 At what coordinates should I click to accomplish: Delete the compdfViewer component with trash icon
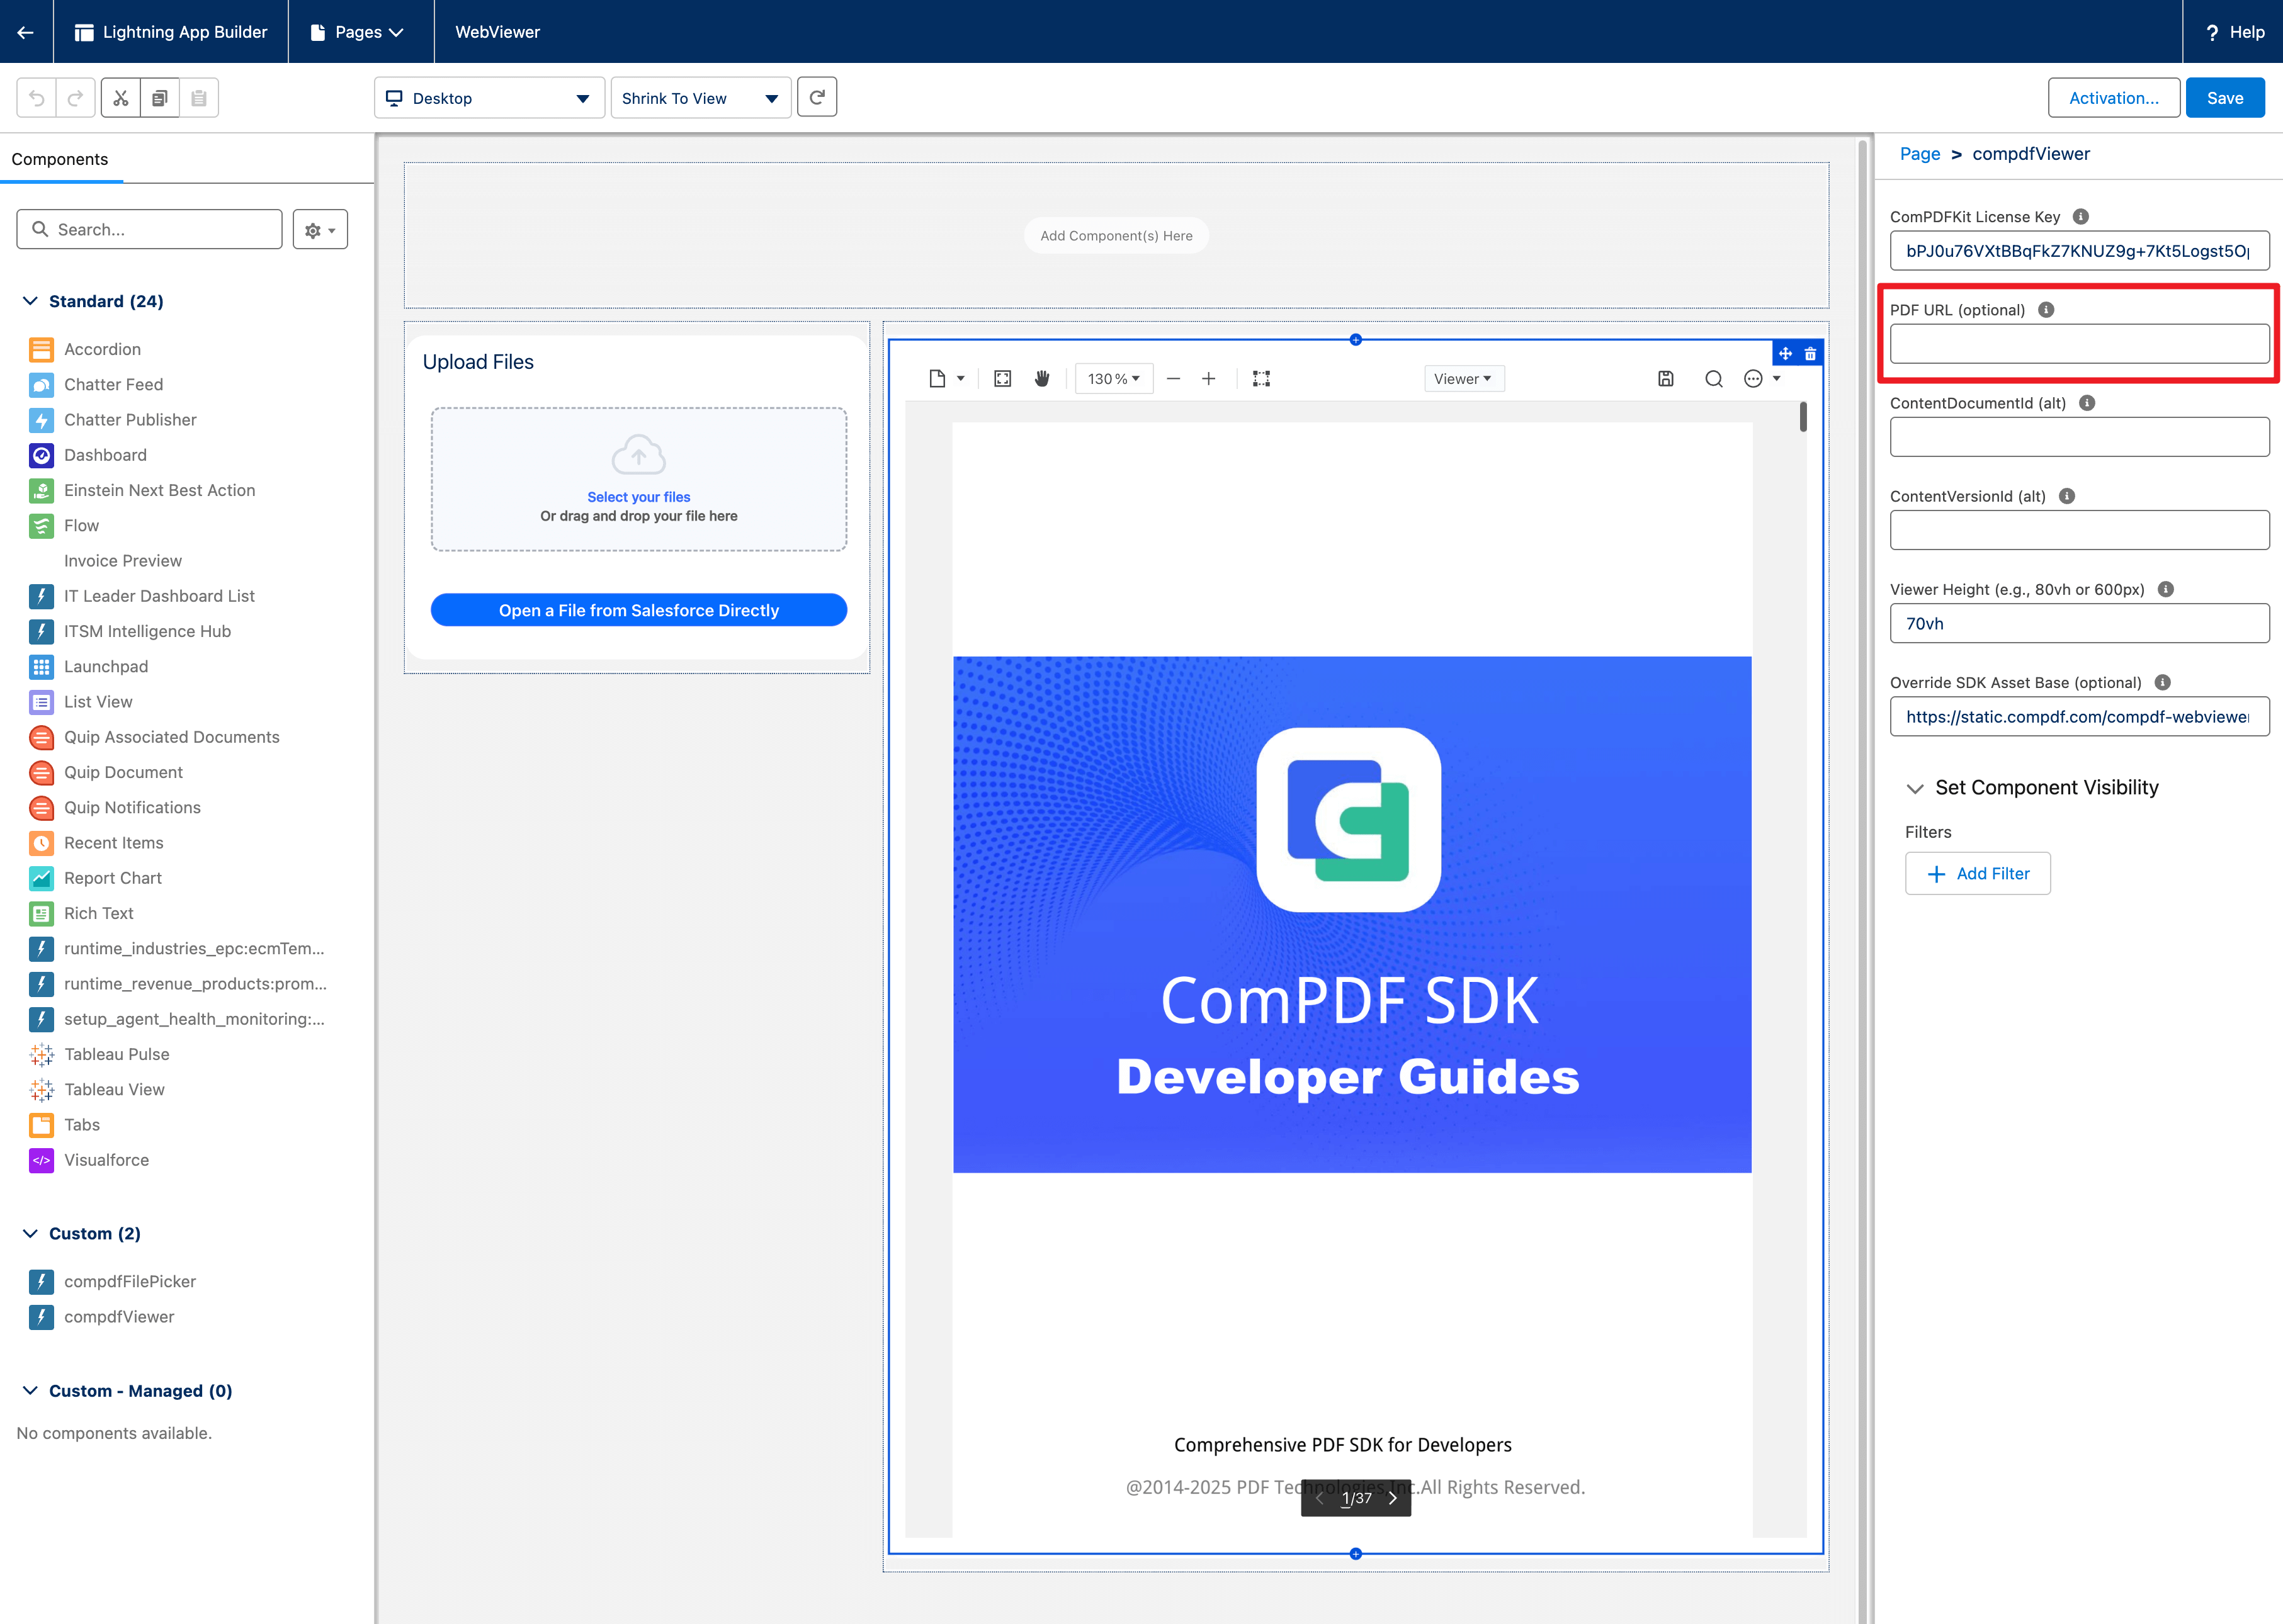1810,353
